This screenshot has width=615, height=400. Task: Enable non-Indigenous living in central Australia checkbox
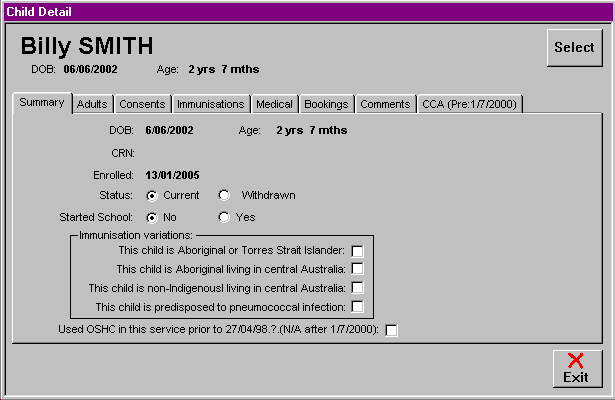(357, 288)
